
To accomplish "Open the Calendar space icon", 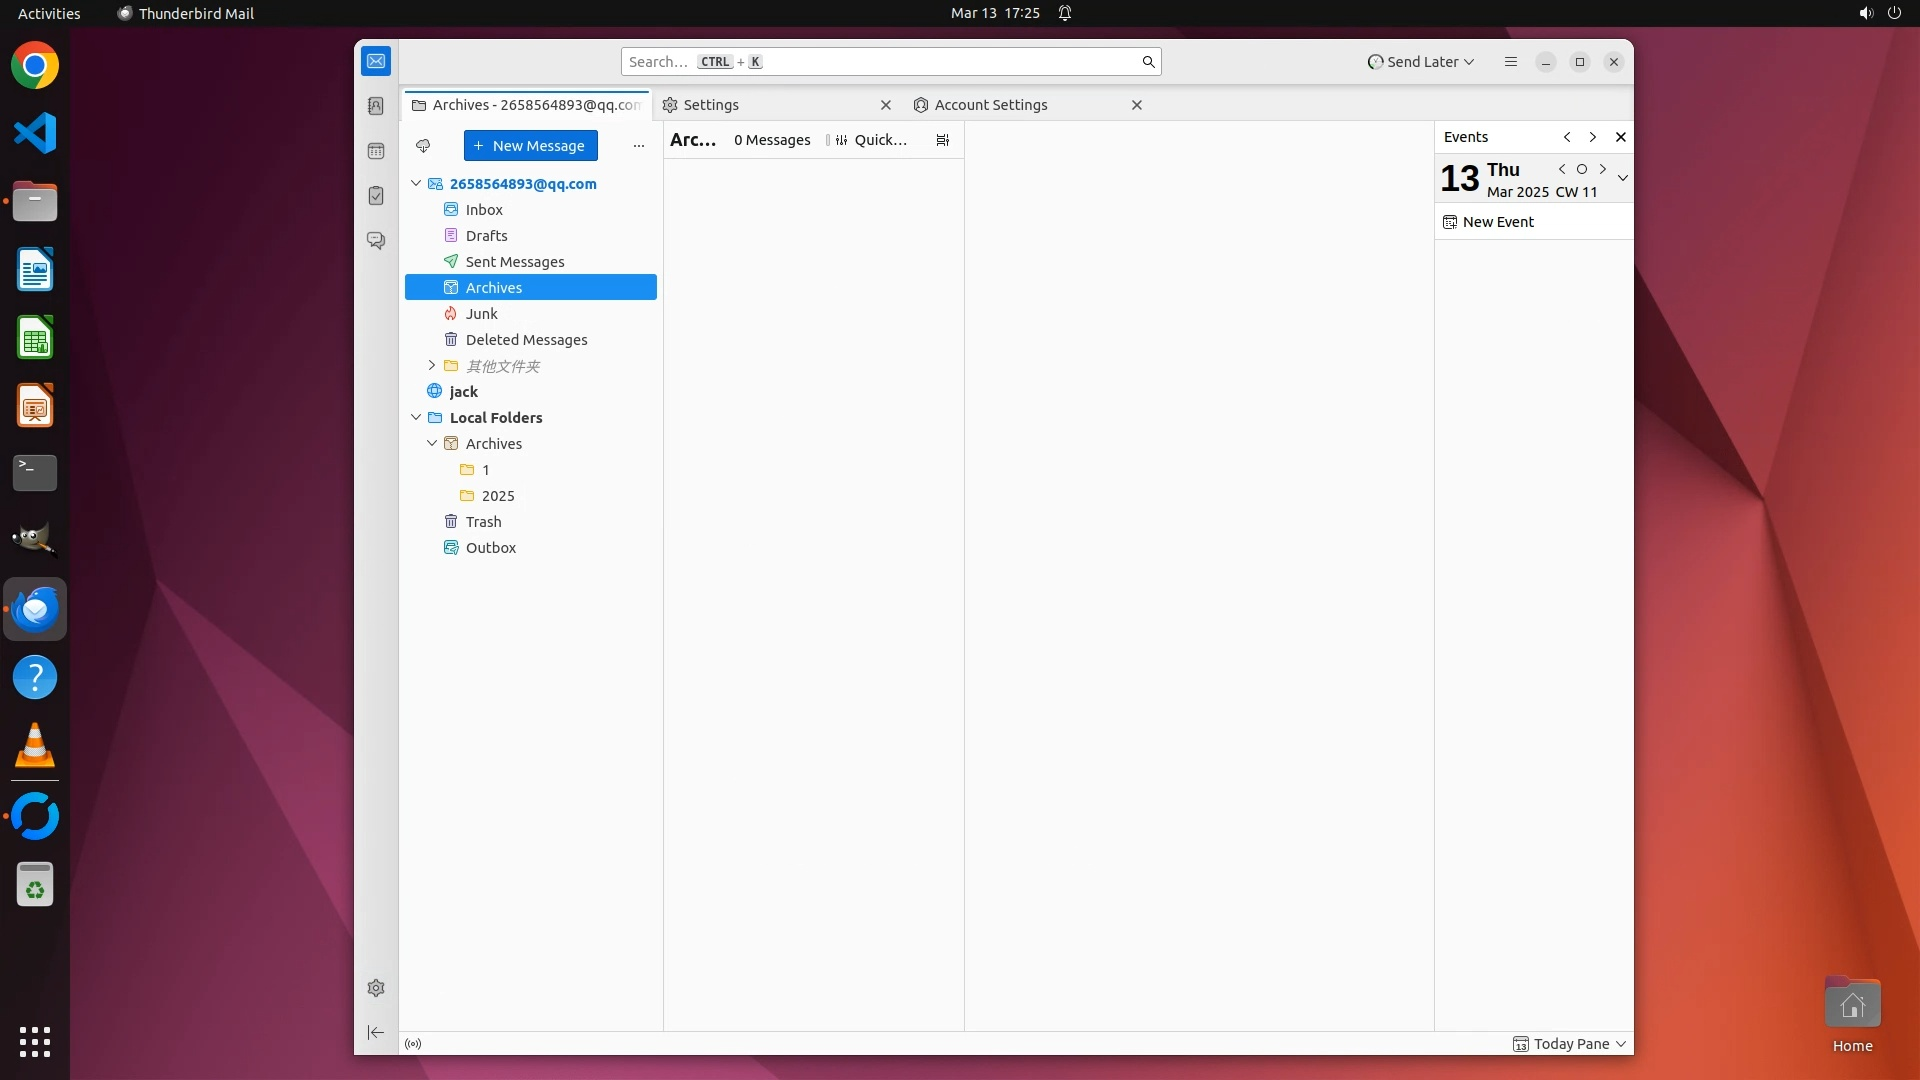I will click(376, 151).
